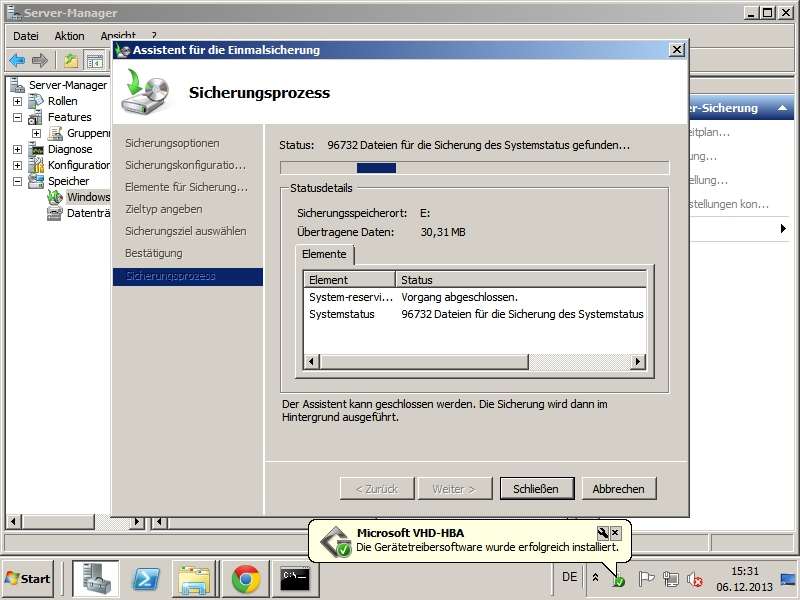The height and width of the screenshot is (600, 800).
Task: Click the disabled Zurück button
Action: [x=377, y=489]
